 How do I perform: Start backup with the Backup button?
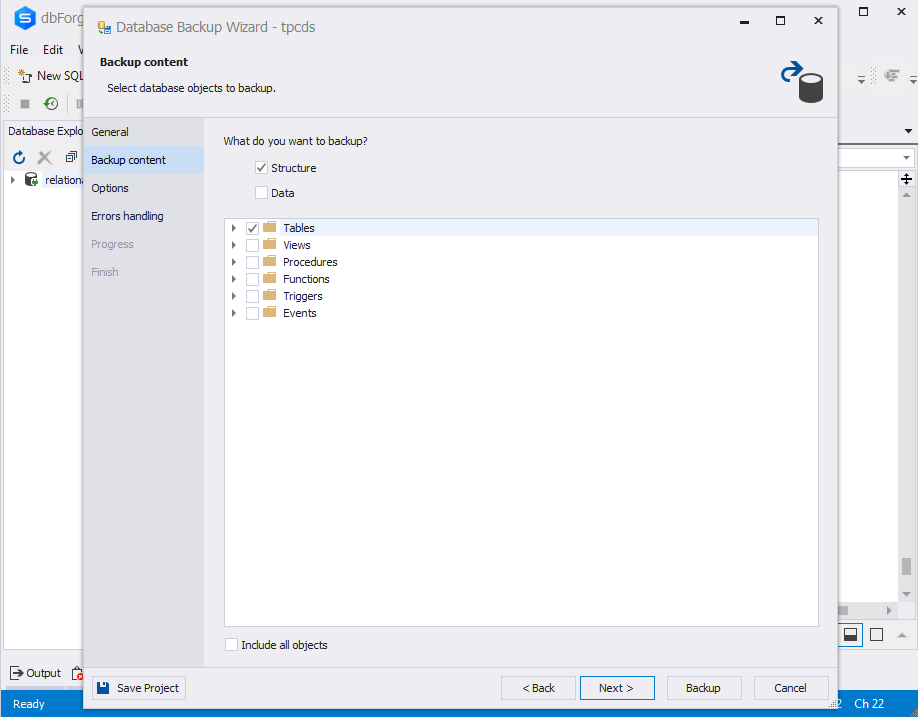click(704, 688)
